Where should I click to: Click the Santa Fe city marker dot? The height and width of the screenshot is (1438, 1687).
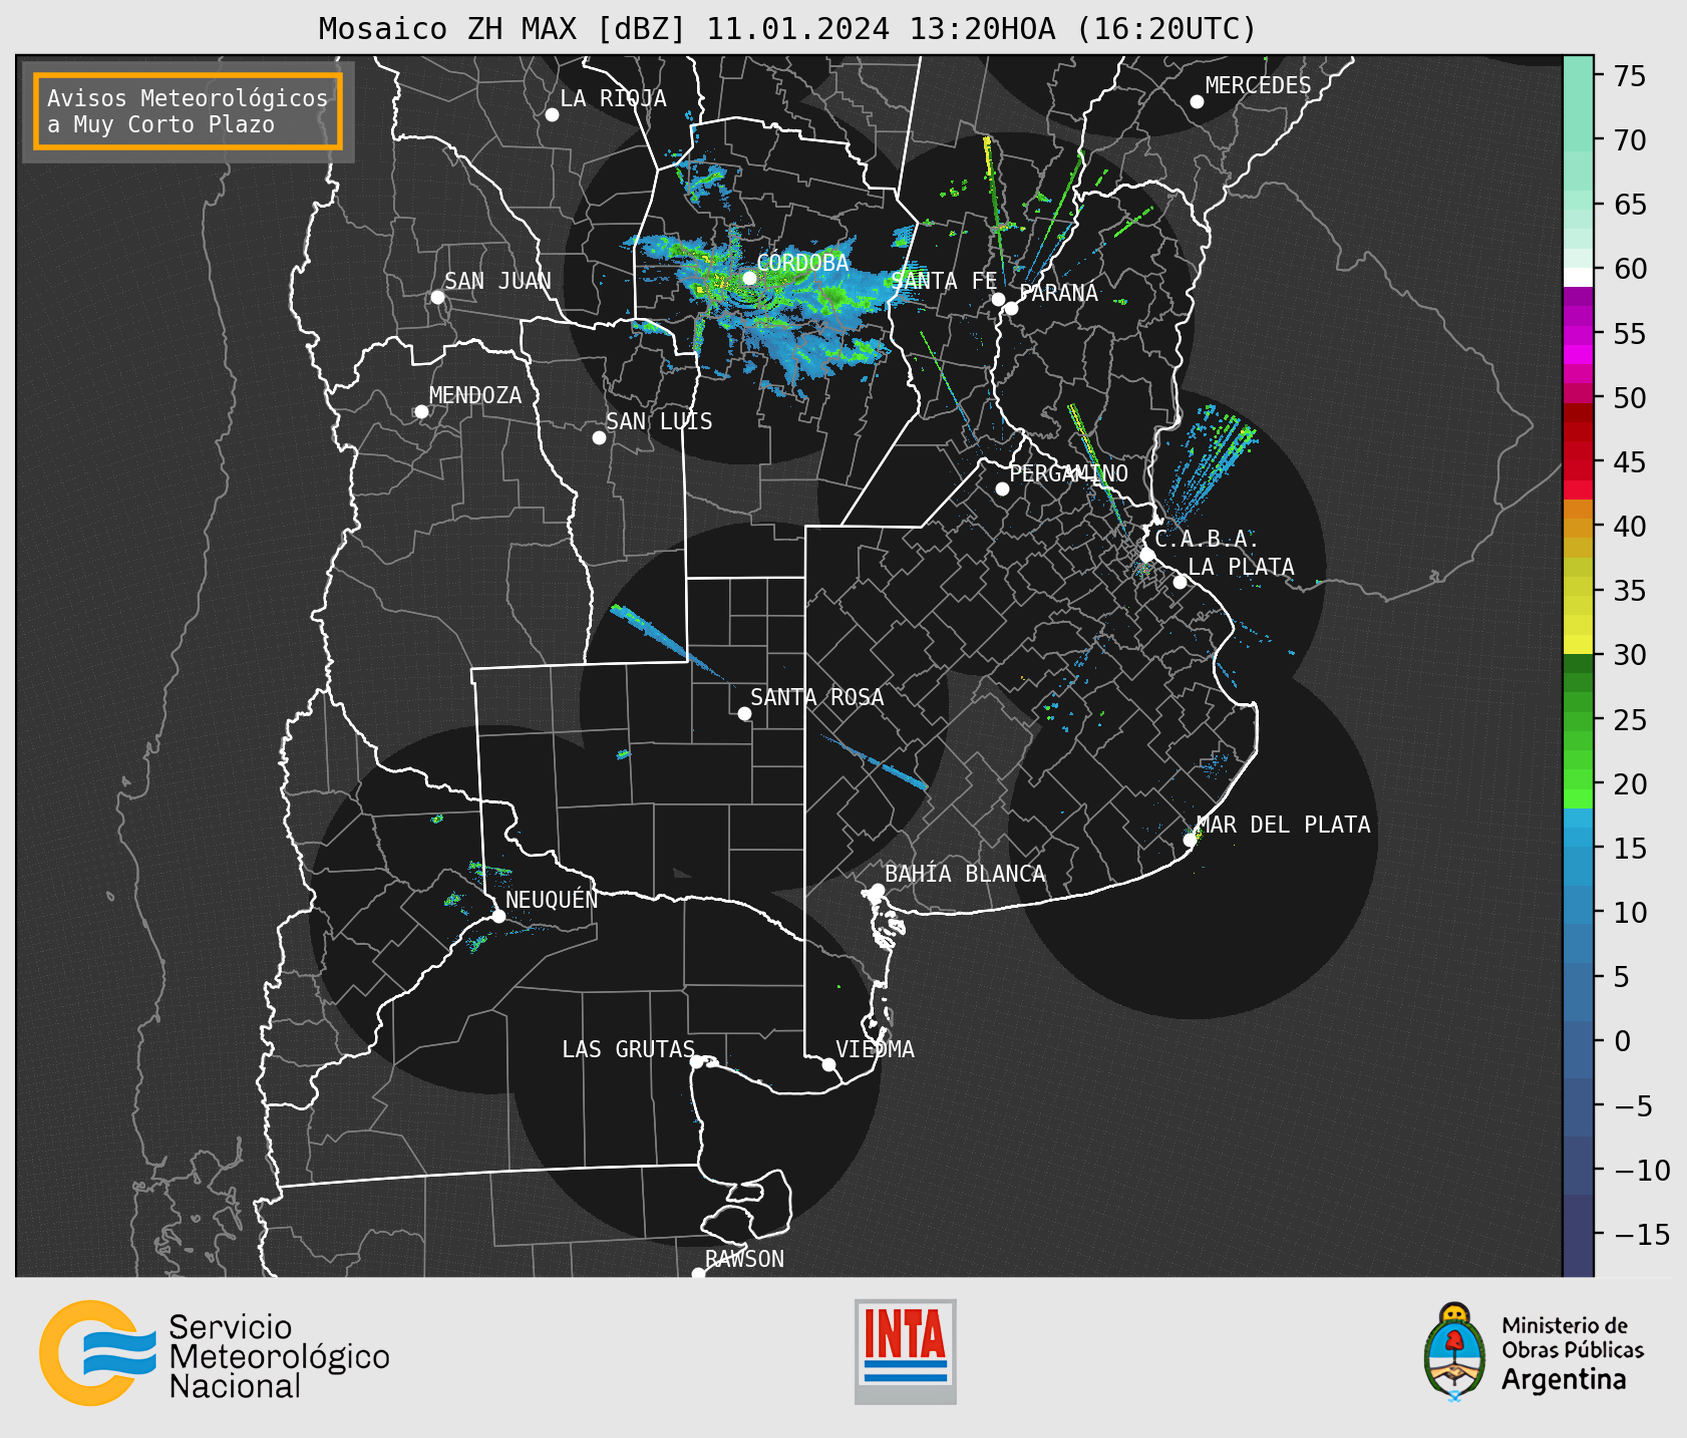coord(998,299)
